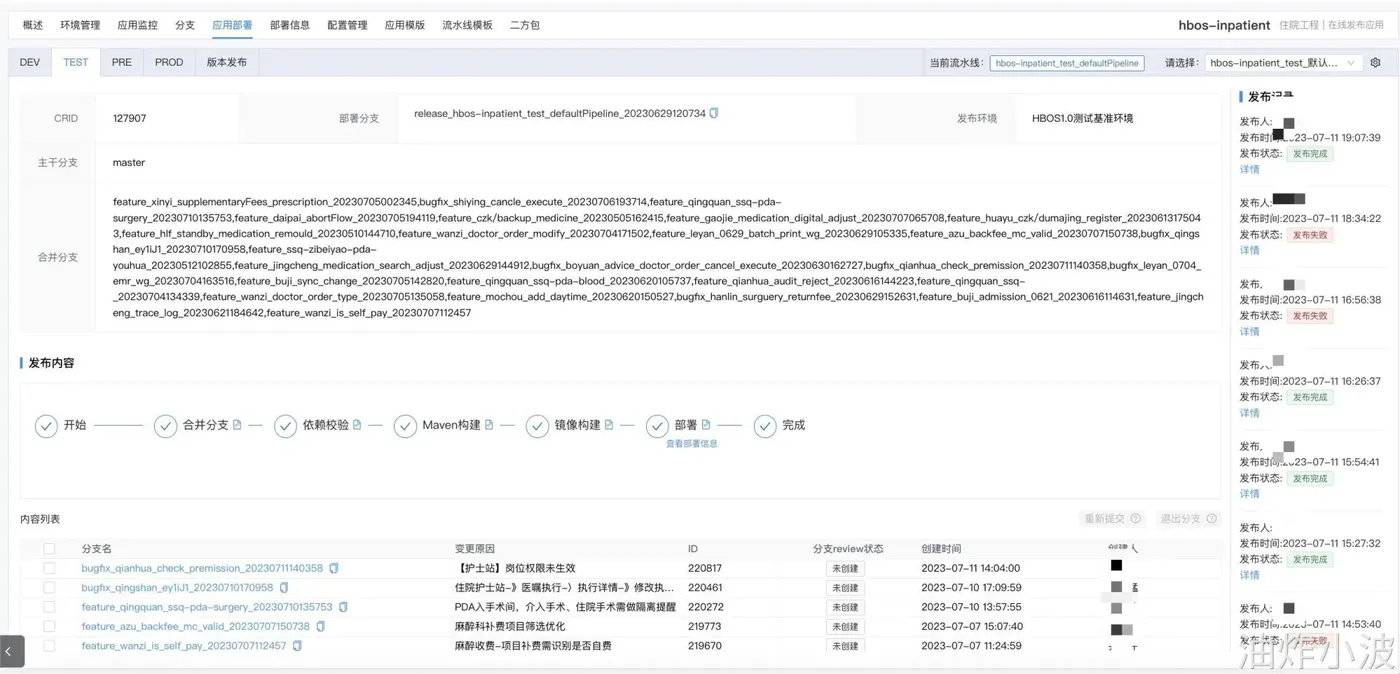
Task: Expand the 请选择 pipeline dropdown
Action: (1283, 62)
